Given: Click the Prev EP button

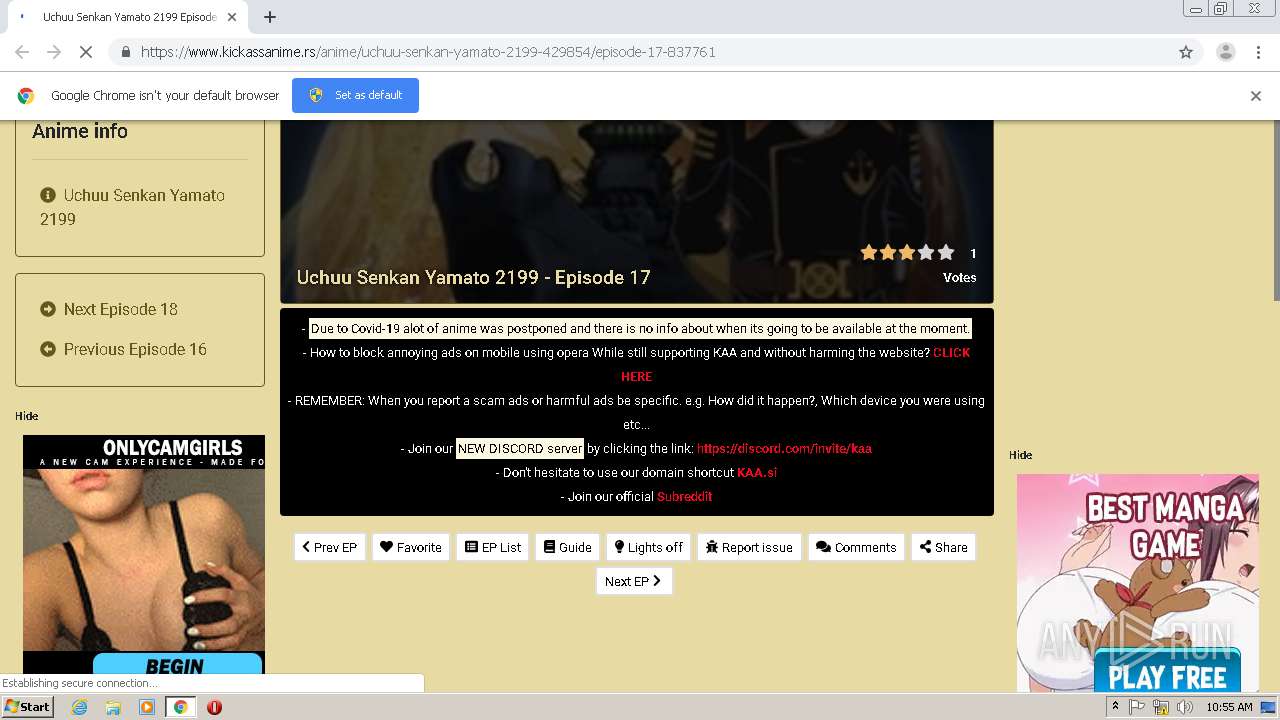Looking at the screenshot, I should point(330,547).
